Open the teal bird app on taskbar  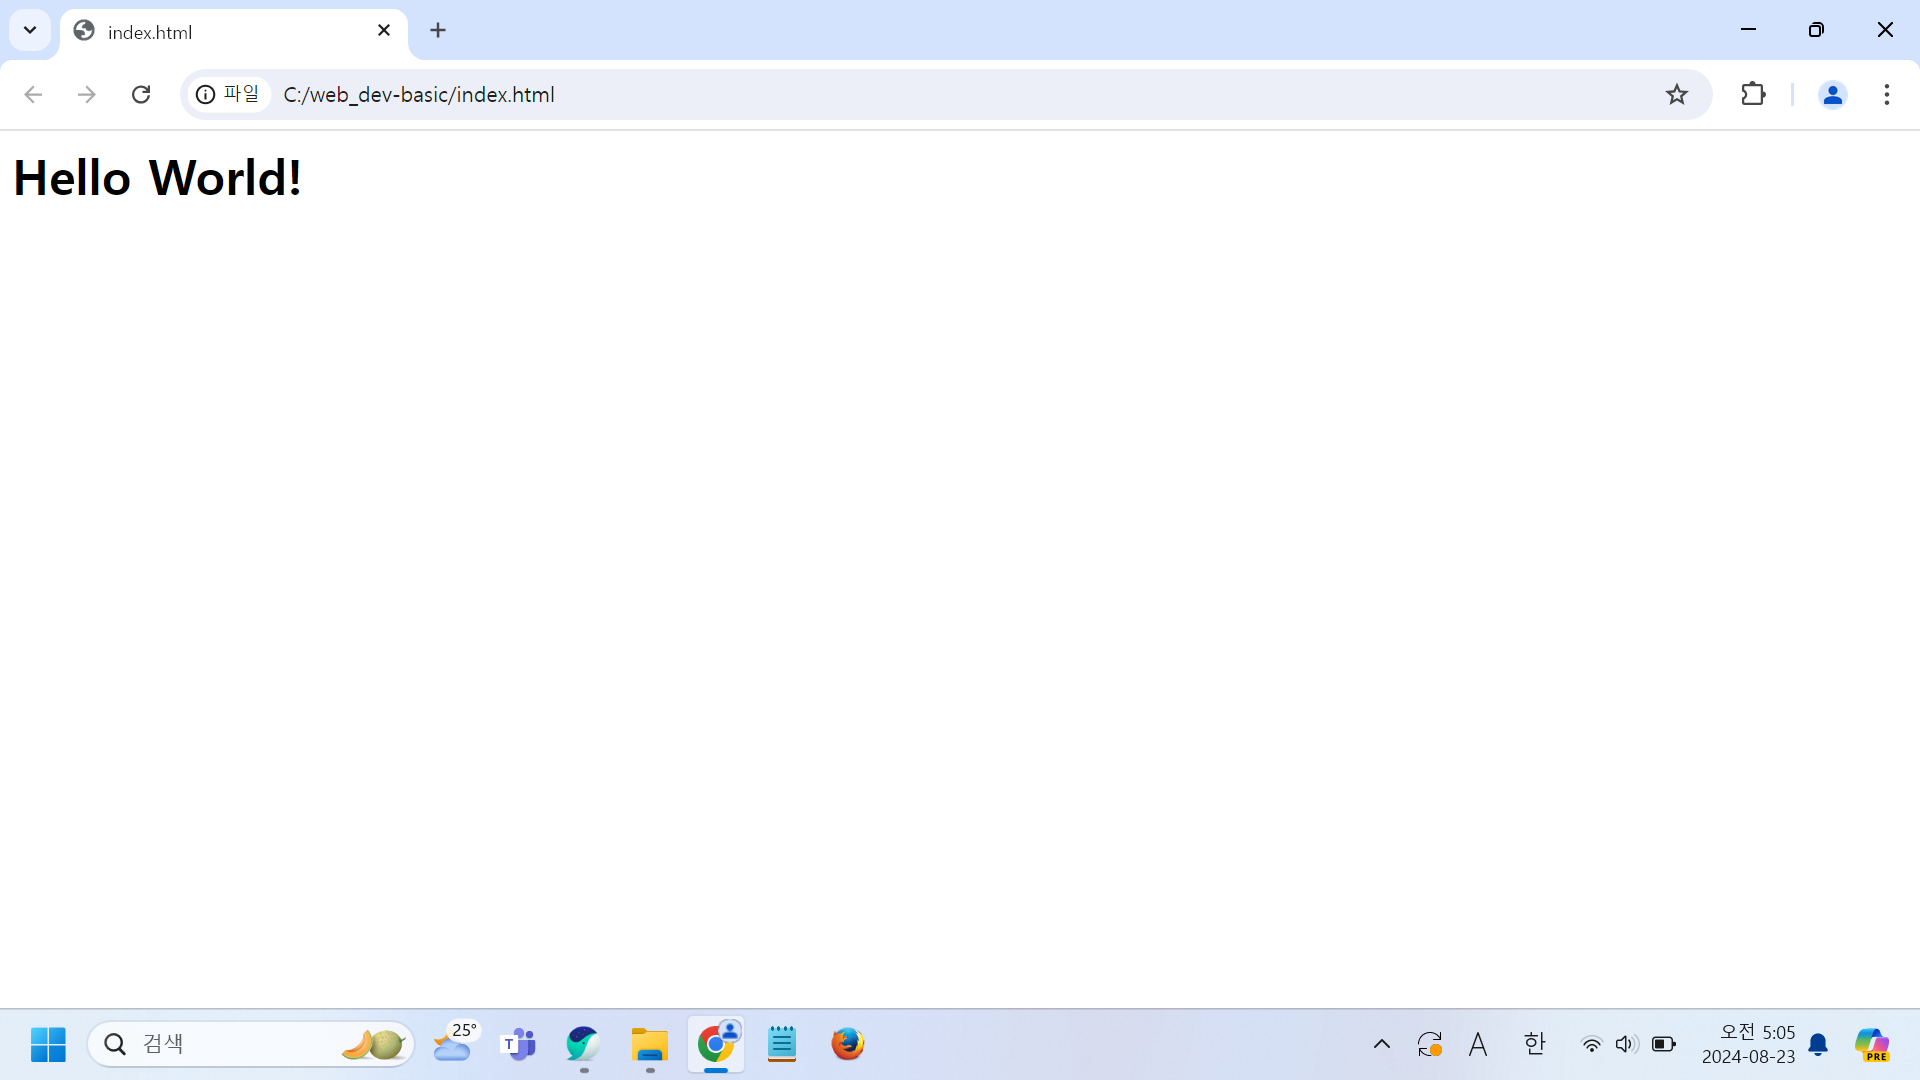pos(583,1045)
